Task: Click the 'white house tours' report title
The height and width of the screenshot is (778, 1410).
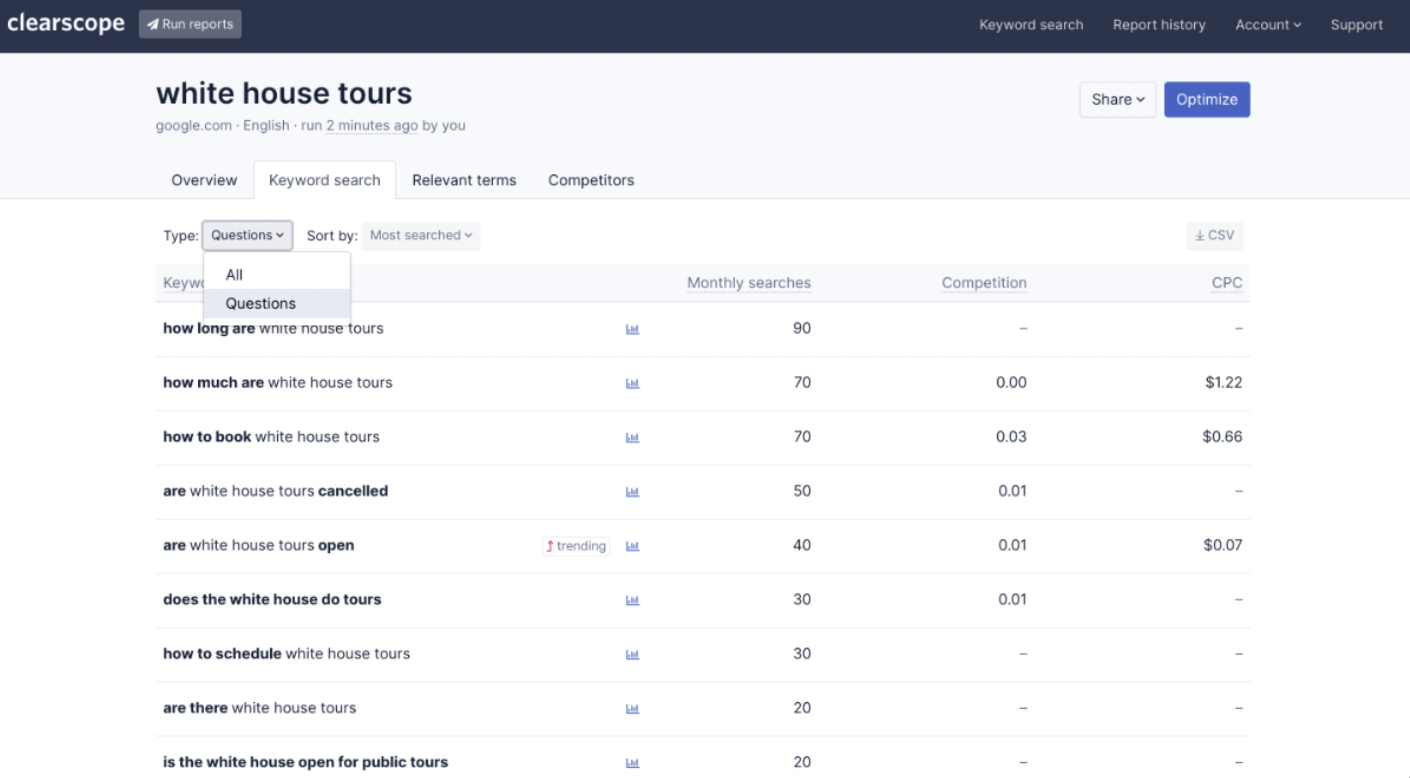Action: (284, 93)
